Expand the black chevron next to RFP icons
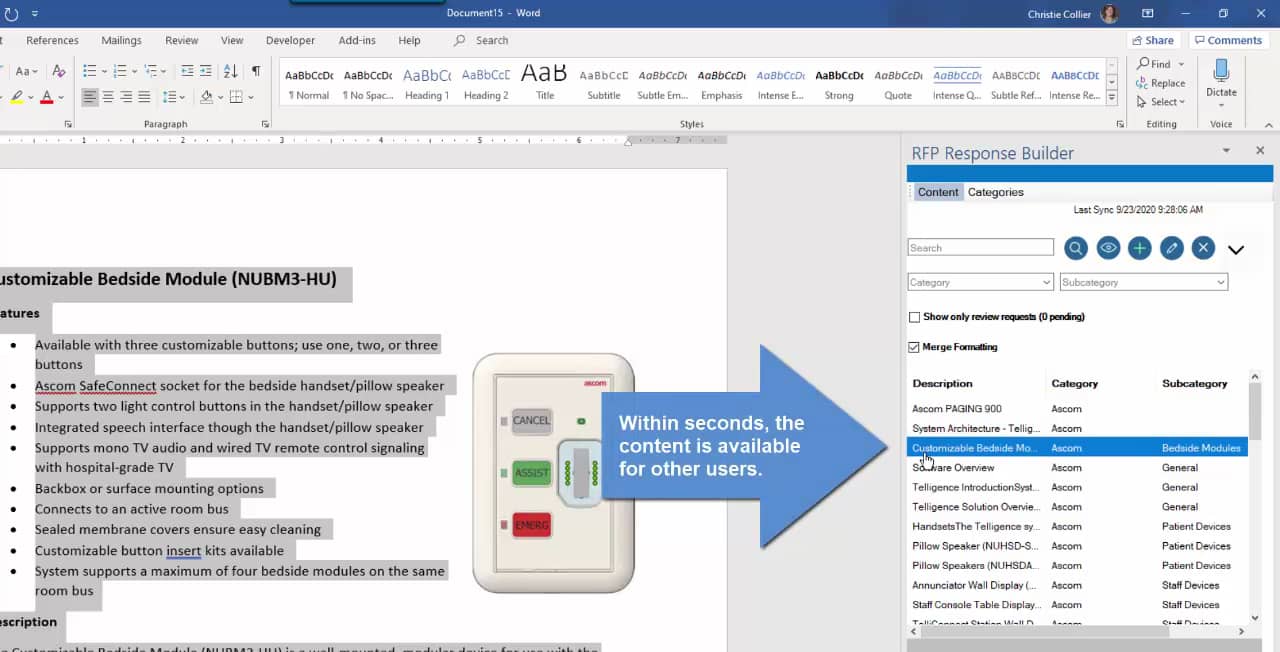Screen dimensions: 1280x652 coord(1236,250)
